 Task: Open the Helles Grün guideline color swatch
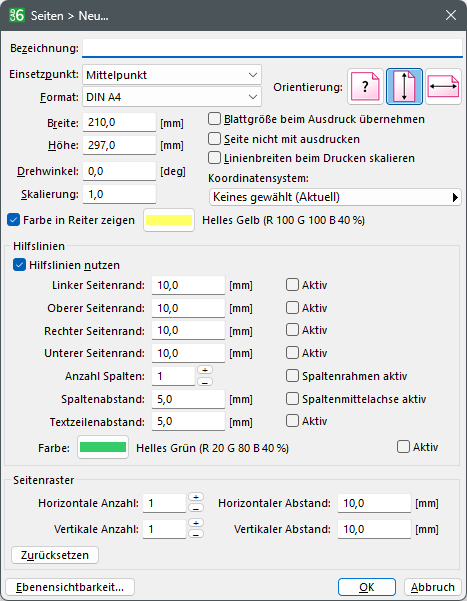(103, 447)
